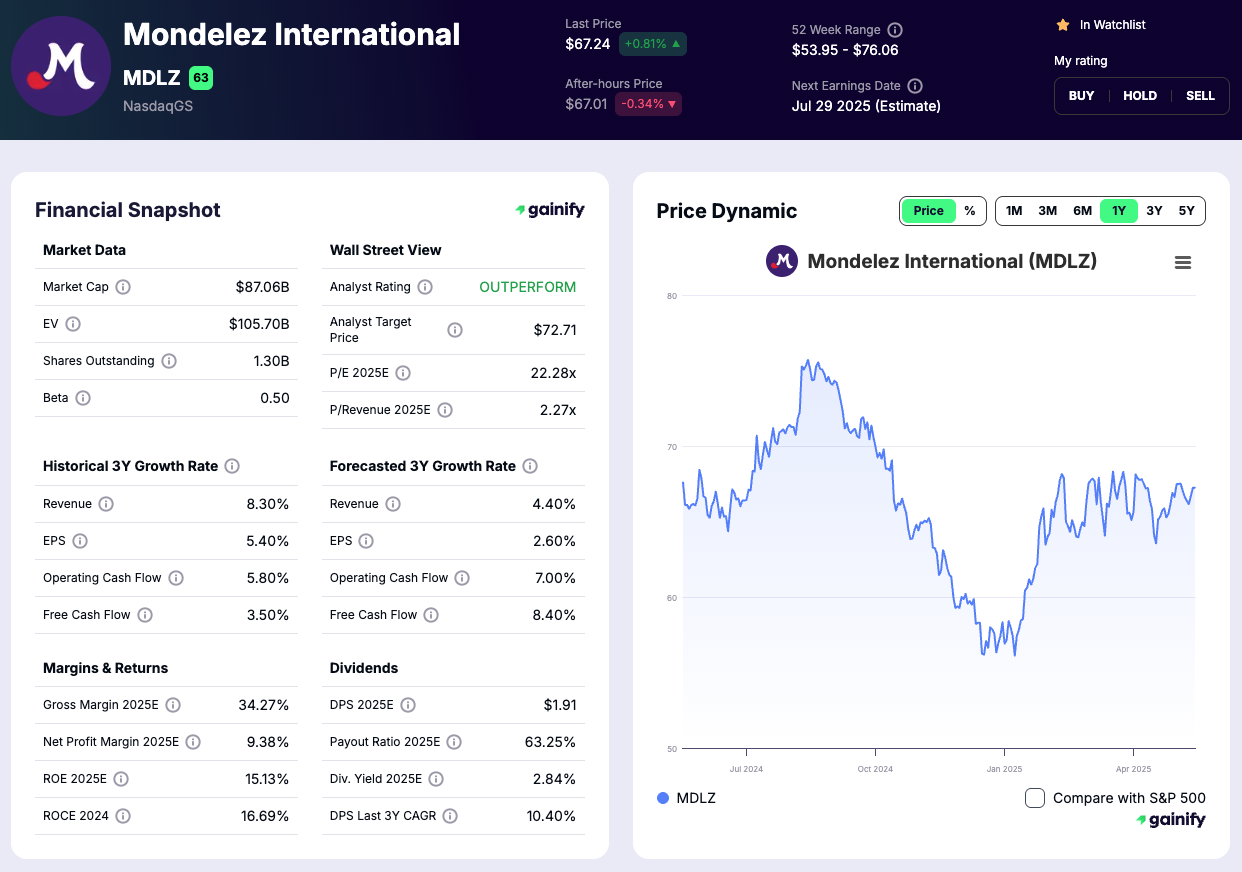Image resolution: width=1242 pixels, height=872 pixels.
Task: Click info icon beside ROE 2025E
Action: 121,779
